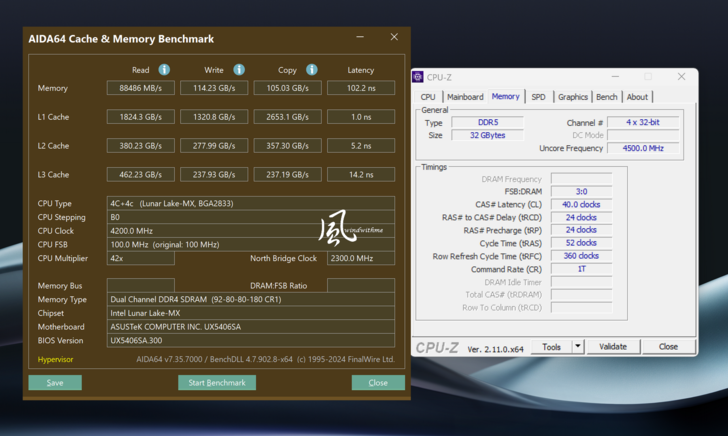Select the SPD tab
The height and width of the screenshot is (436, 728).
click(x=538, y=97)
